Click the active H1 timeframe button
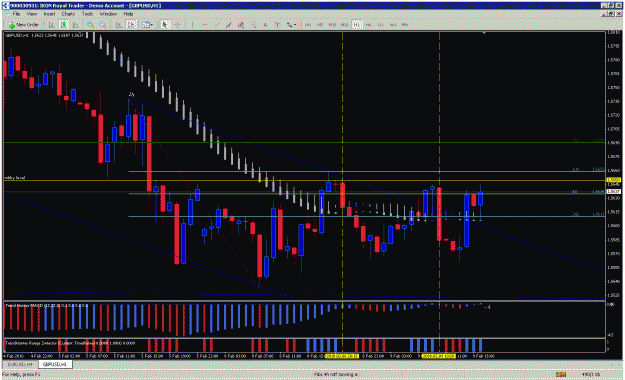 pyautogui.click(x=356, y=25)
